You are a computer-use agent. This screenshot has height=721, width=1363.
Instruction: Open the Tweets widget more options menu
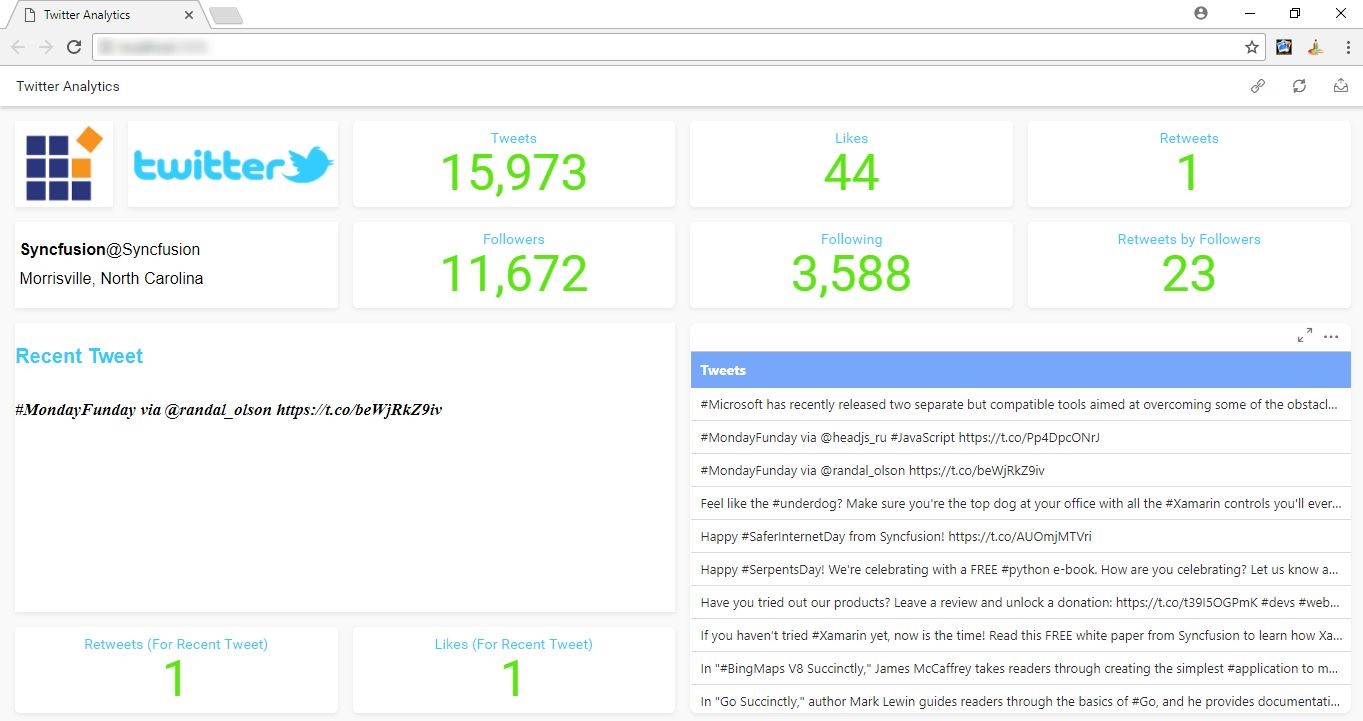(x=1331, y=336)
